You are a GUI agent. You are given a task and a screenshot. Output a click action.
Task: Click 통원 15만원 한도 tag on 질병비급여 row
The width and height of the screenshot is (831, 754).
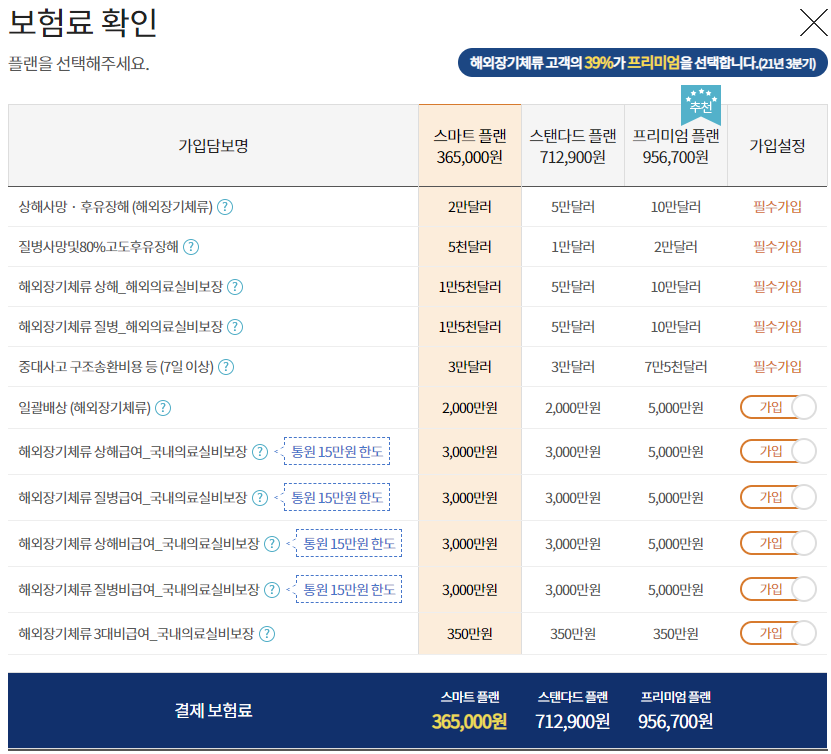tap(349, 589)
